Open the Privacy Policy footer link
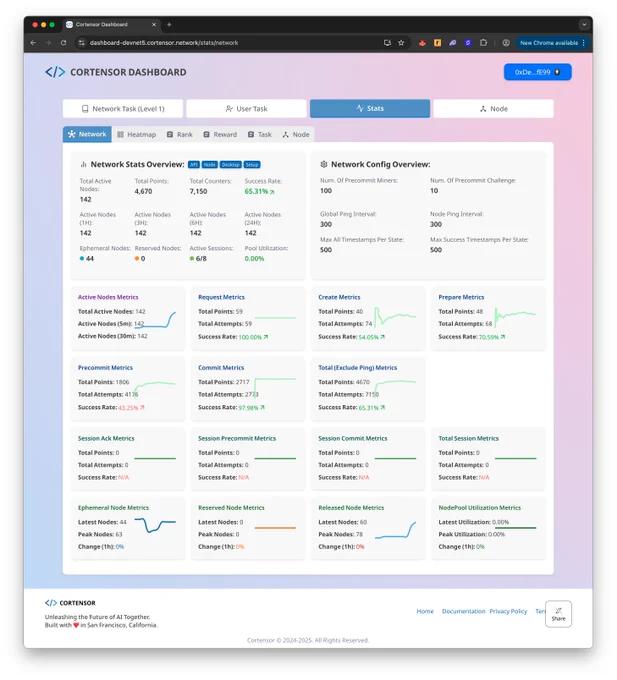This screenshot has height=680, width=617. tap(508, 611)
